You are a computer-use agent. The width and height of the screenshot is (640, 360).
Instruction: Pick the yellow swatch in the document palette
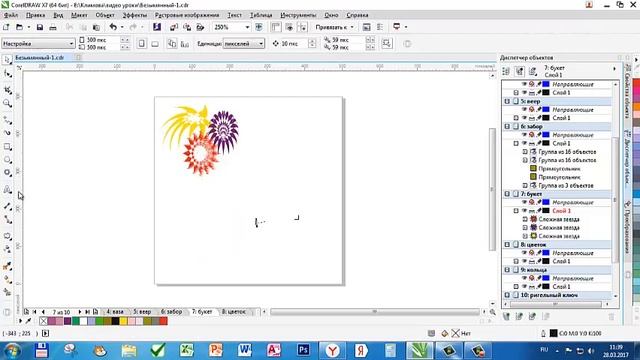(123, 321)
